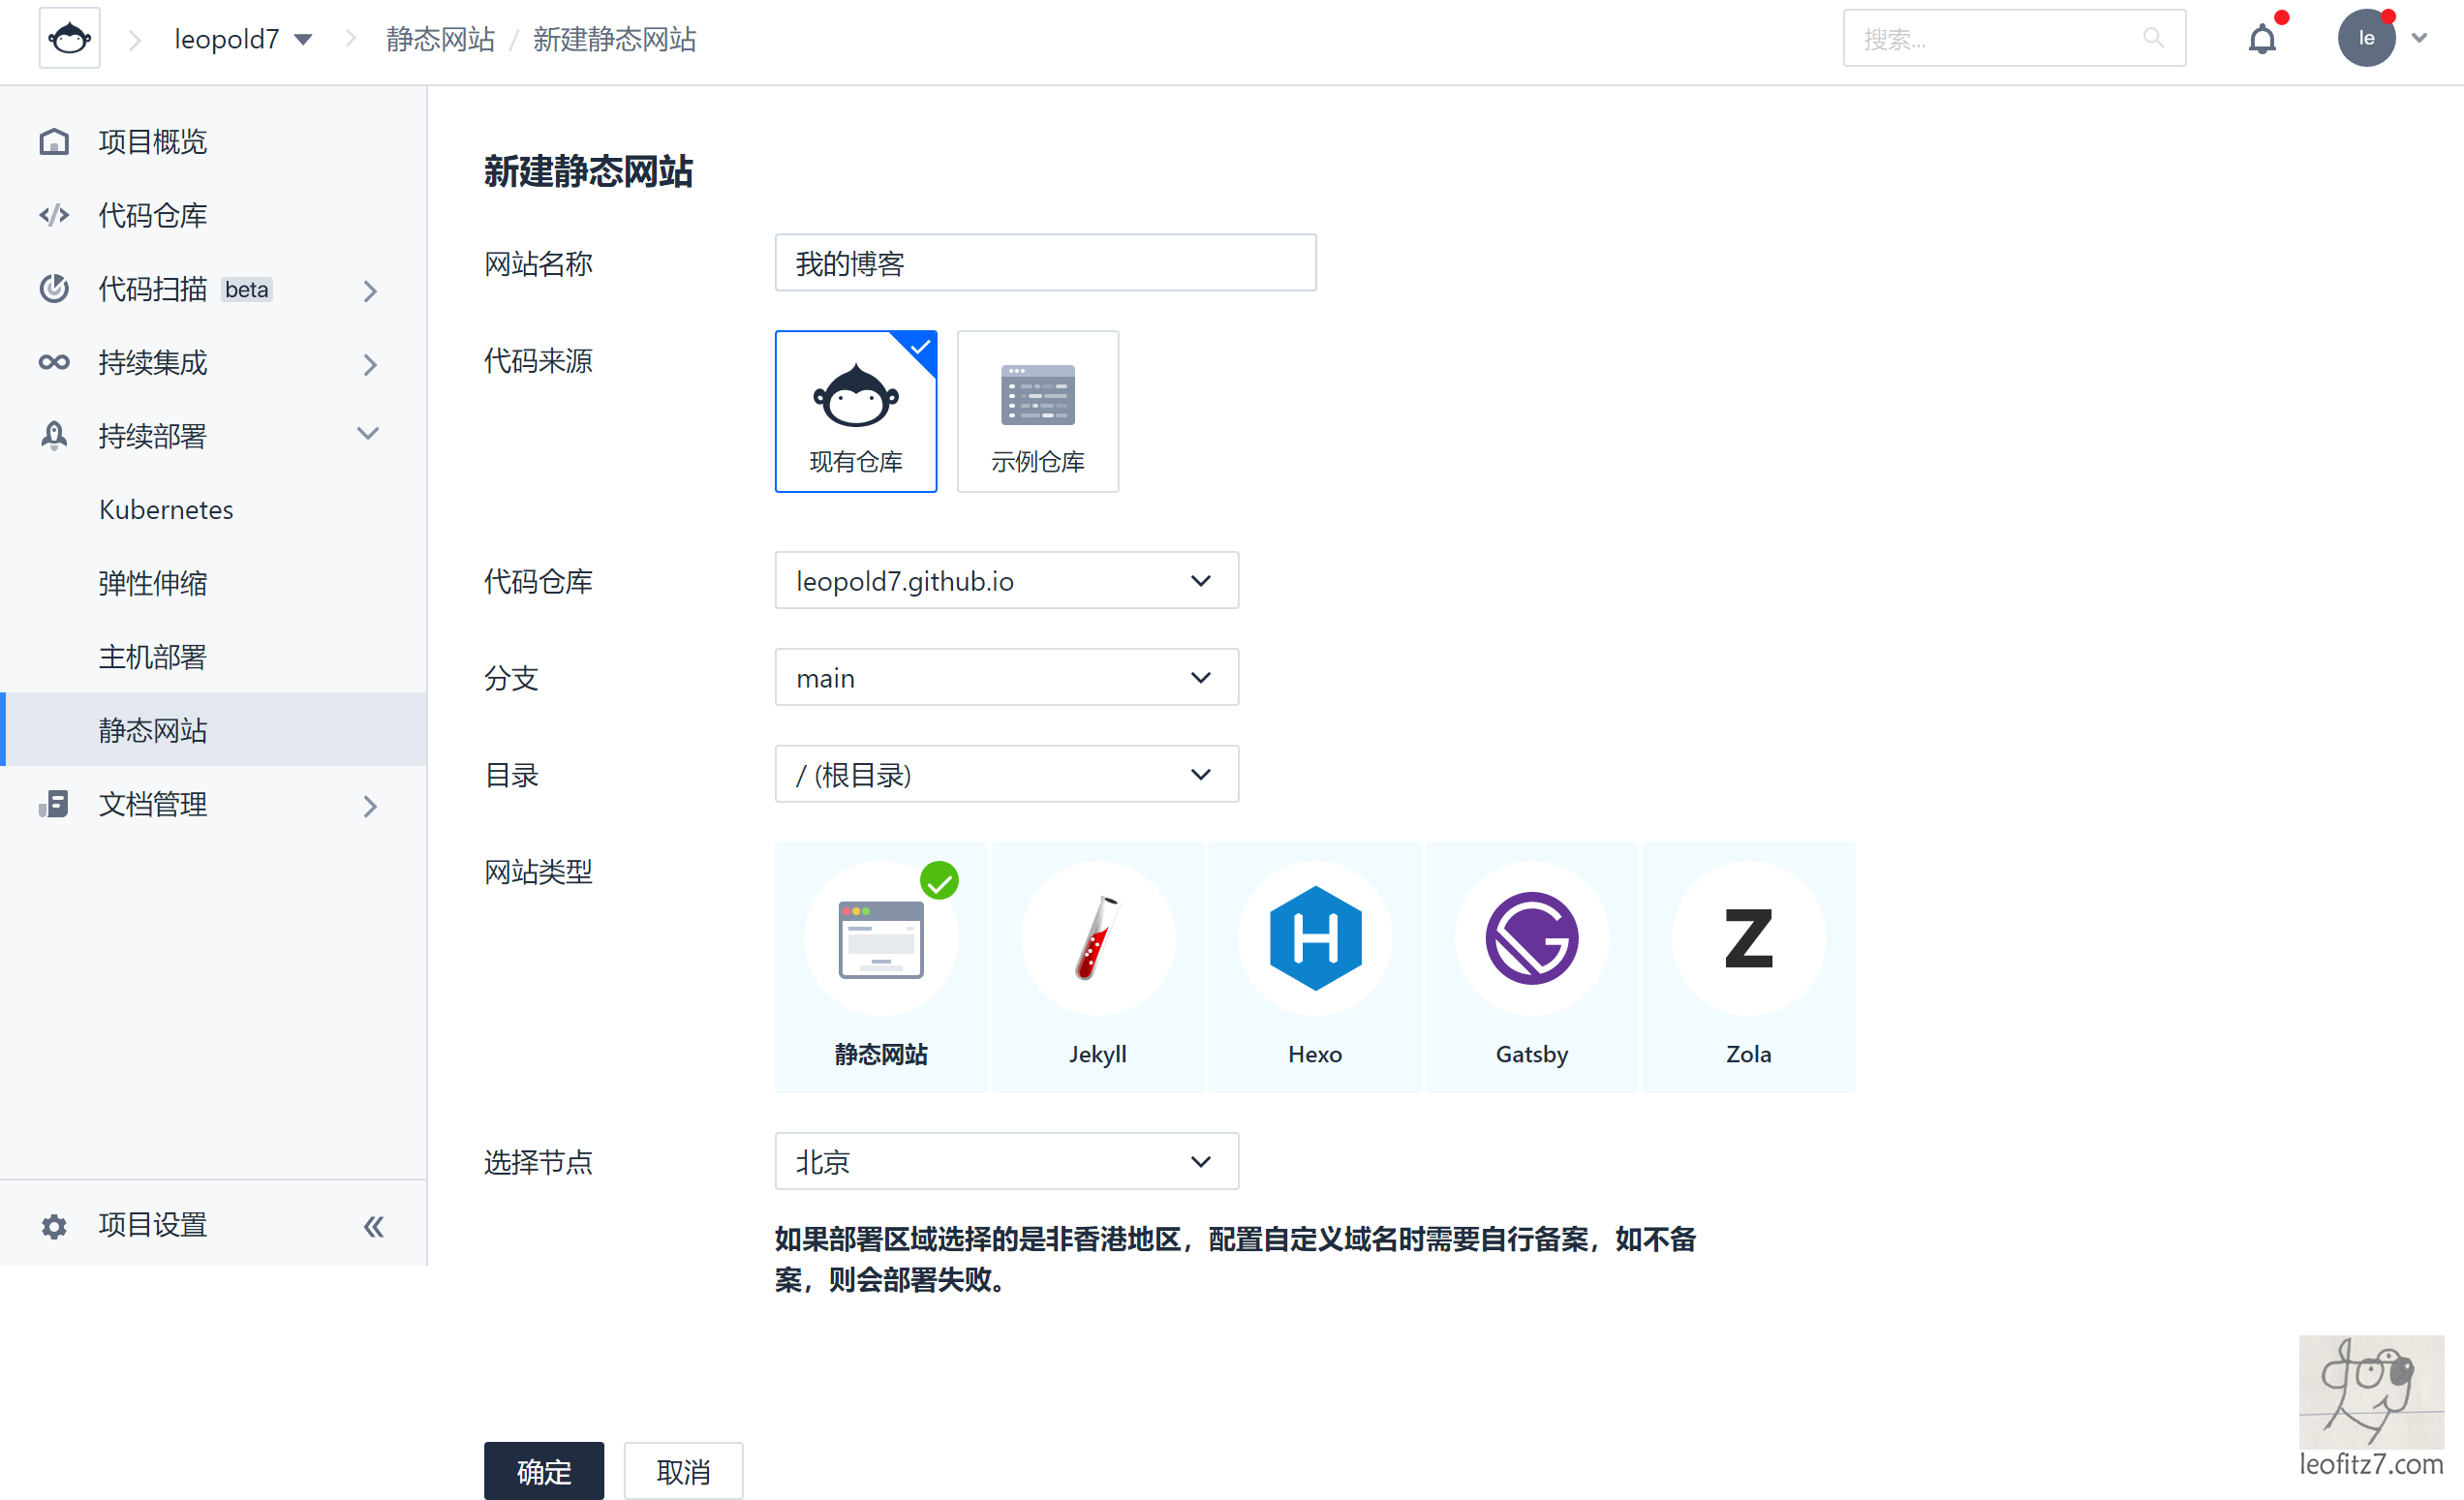Screen dimensions: 2464x1500
Task: Click the 持续集成 infinity icon
Action: (x=53, y=362)
